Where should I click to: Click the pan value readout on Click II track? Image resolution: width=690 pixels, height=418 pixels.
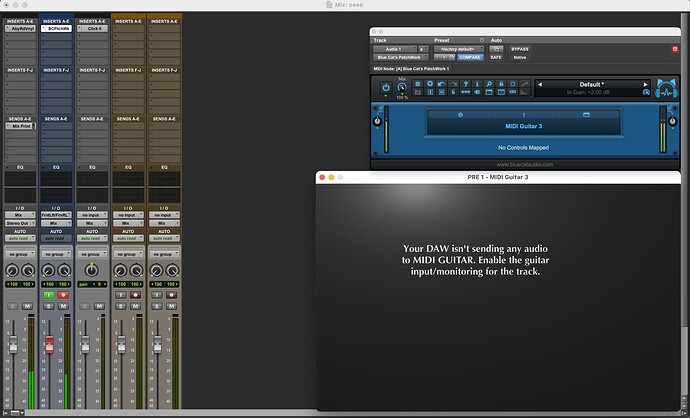click(x=92, y=284)
